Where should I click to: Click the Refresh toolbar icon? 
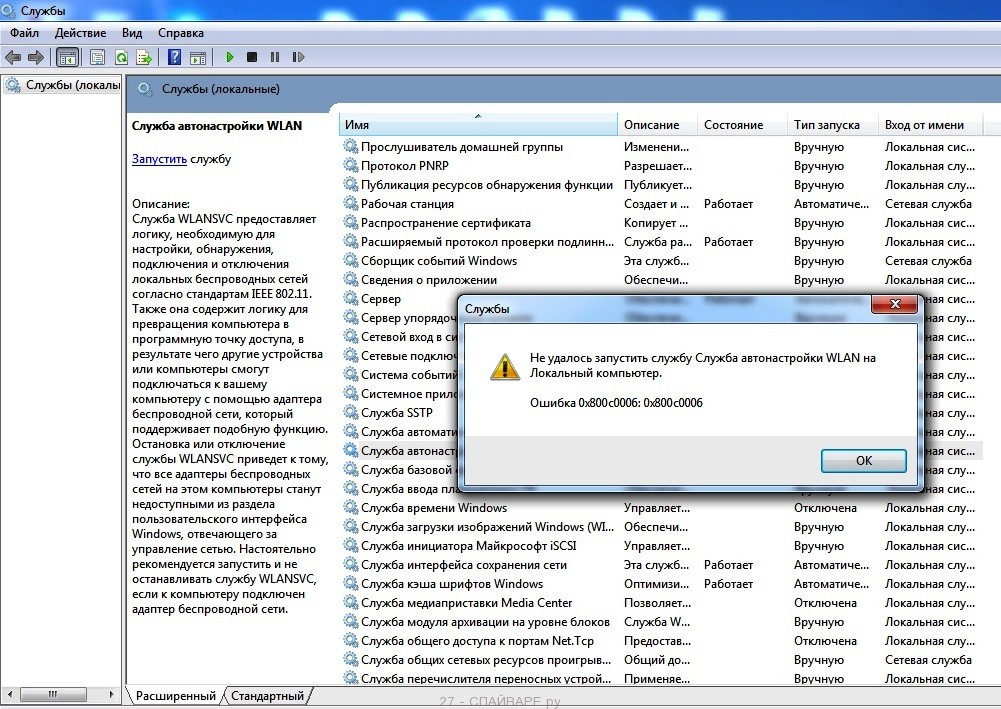(x=121, y=57)
